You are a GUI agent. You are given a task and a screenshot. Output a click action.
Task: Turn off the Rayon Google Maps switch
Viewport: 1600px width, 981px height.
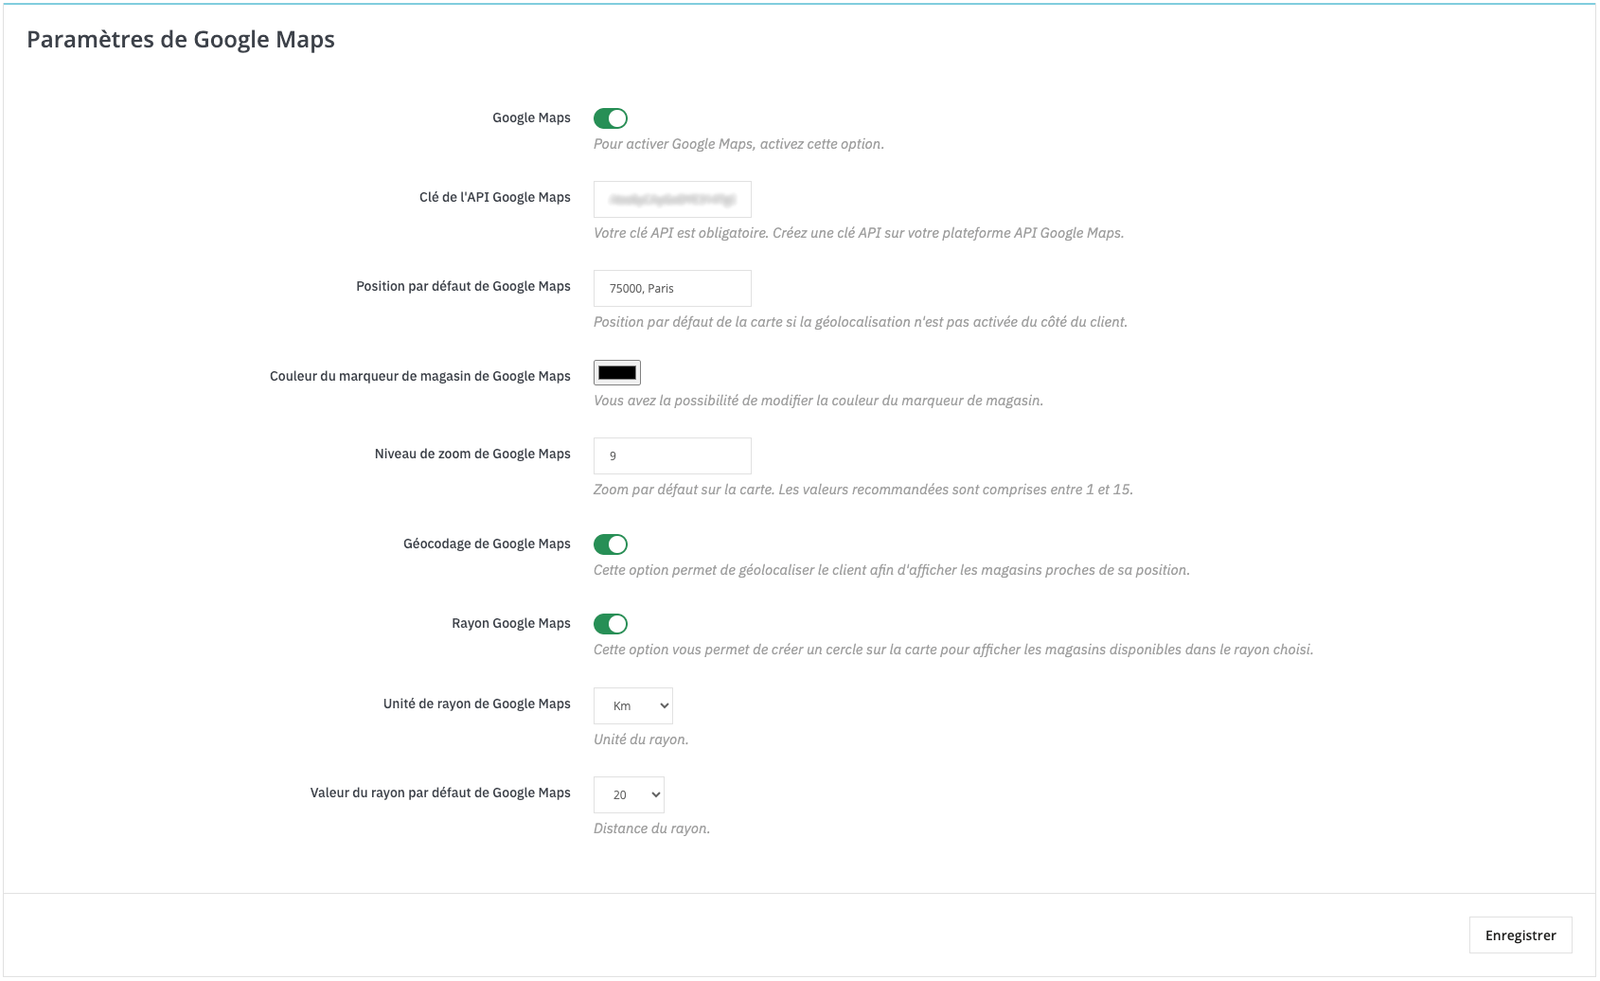[610, 624]
